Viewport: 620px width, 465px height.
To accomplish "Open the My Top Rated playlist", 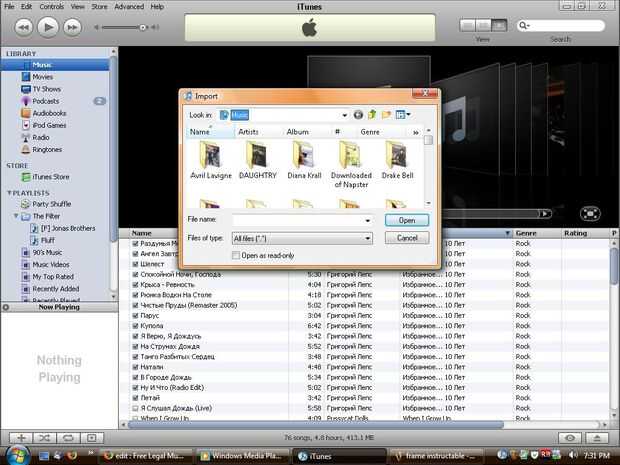I will point(53,277).
